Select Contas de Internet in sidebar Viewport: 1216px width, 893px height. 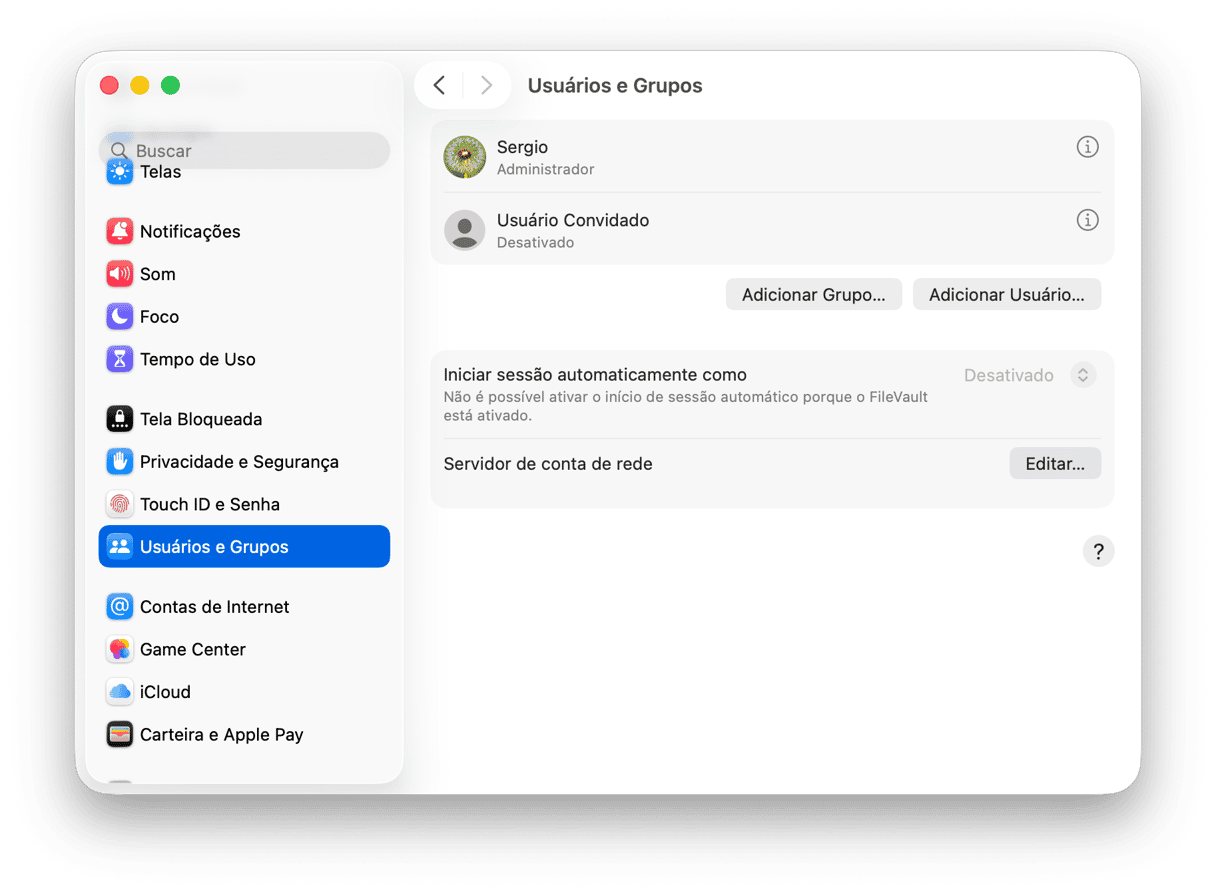coord(214,607)
